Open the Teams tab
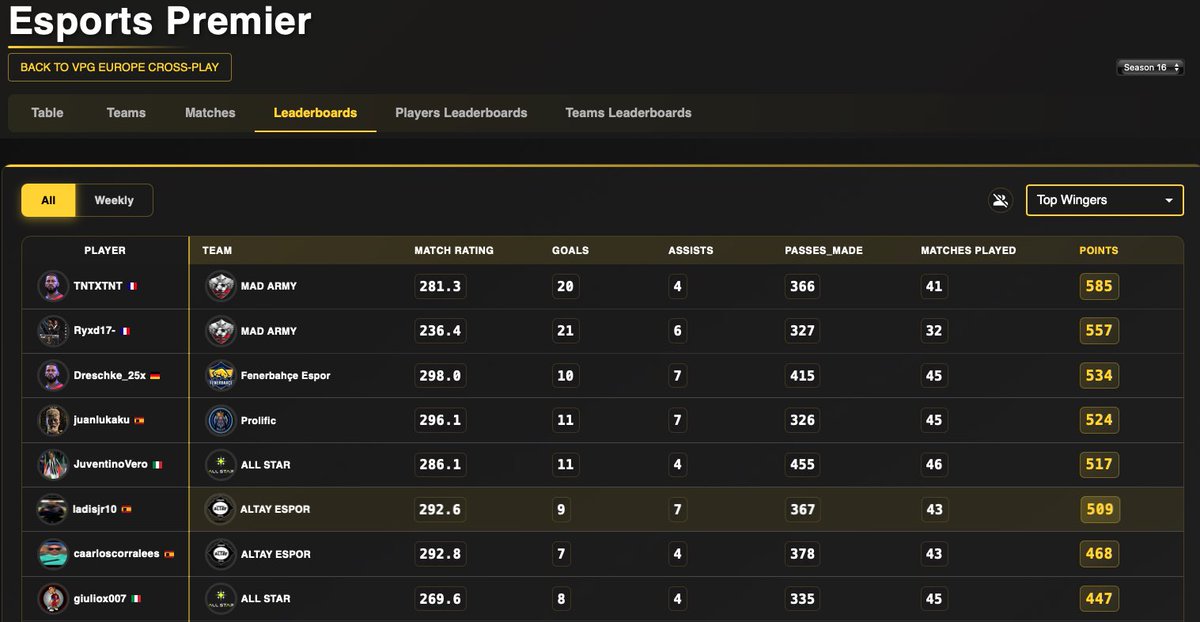The height and width of the screenshot is (622, 1200). pyautogui.click(x=126, y=113)
